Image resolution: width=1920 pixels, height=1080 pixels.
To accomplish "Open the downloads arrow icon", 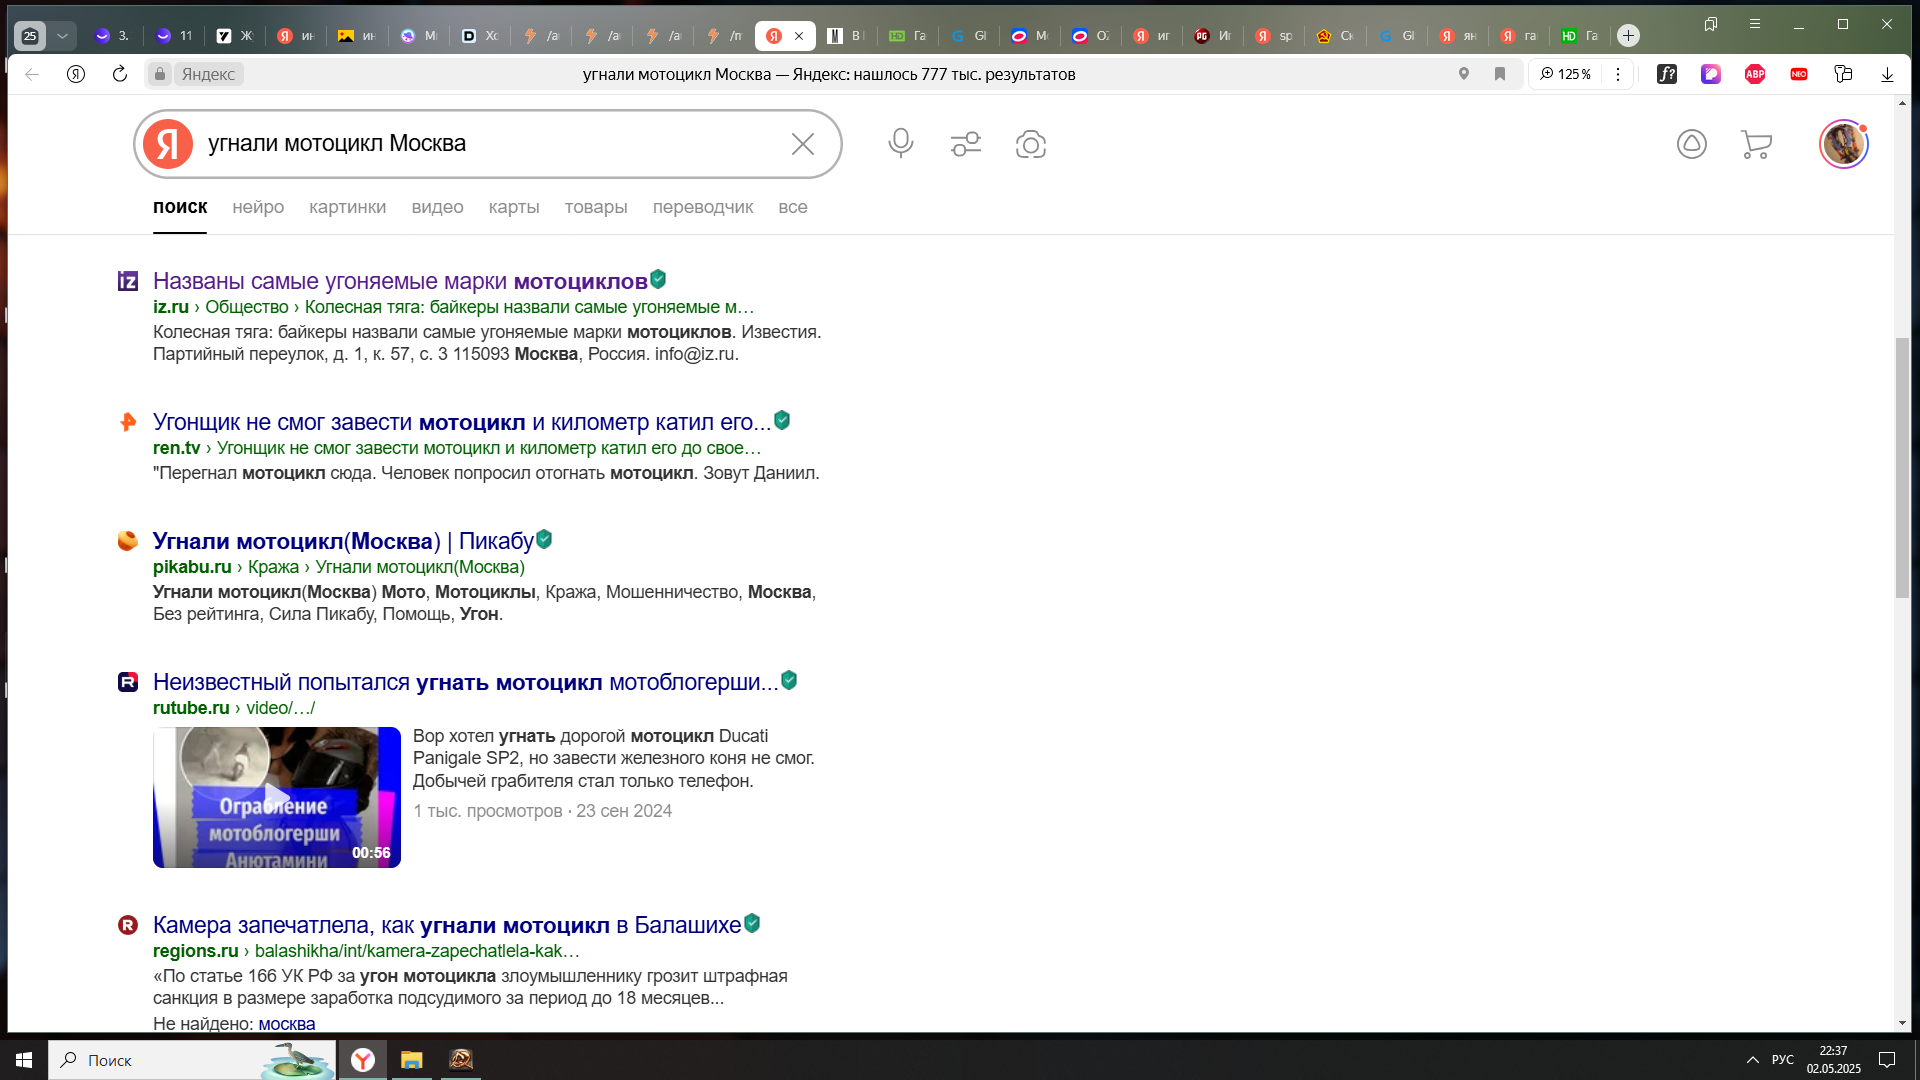I will pos(1887,74).
